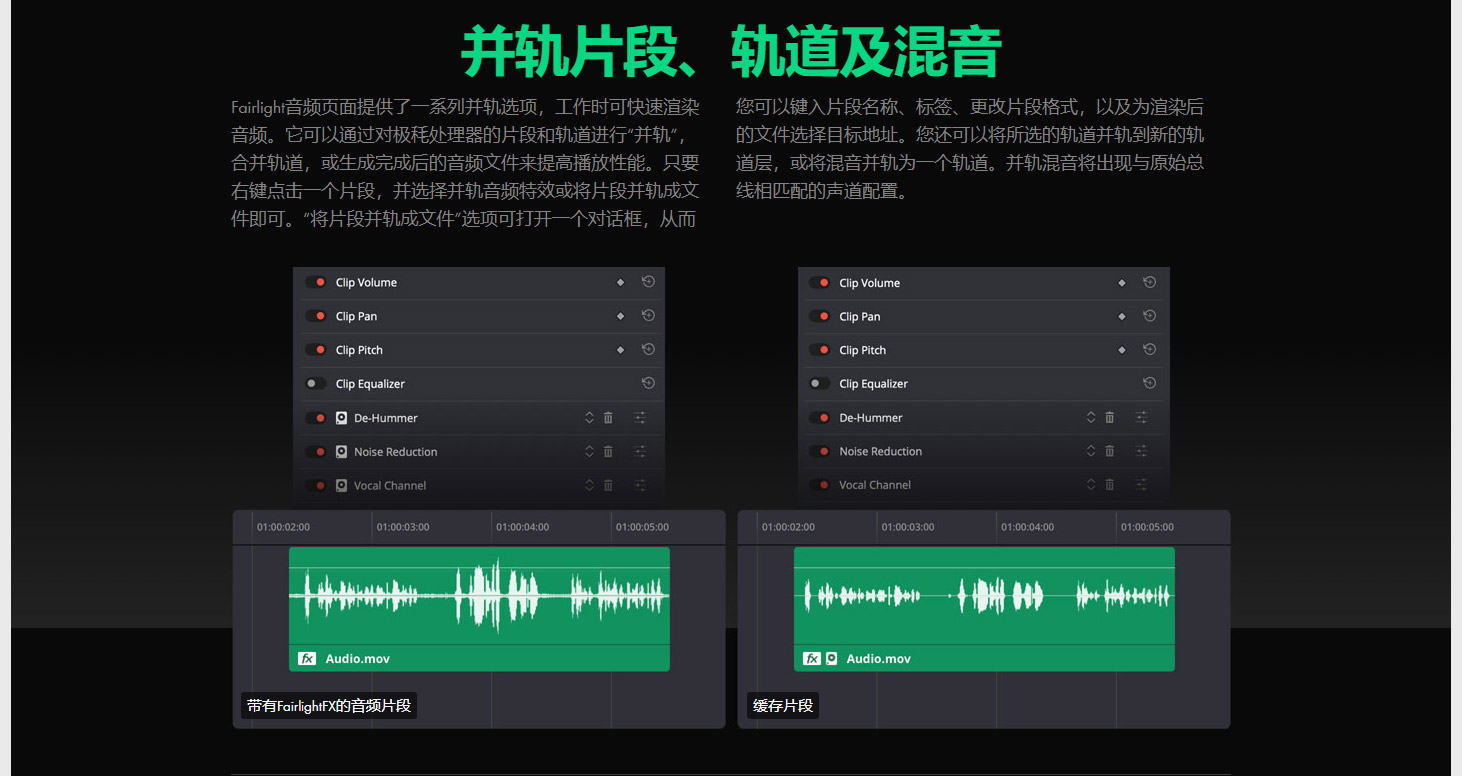Select Noise Reduction row in left panel
Screen dimensions: 1462x776
(x=395, y=452)
